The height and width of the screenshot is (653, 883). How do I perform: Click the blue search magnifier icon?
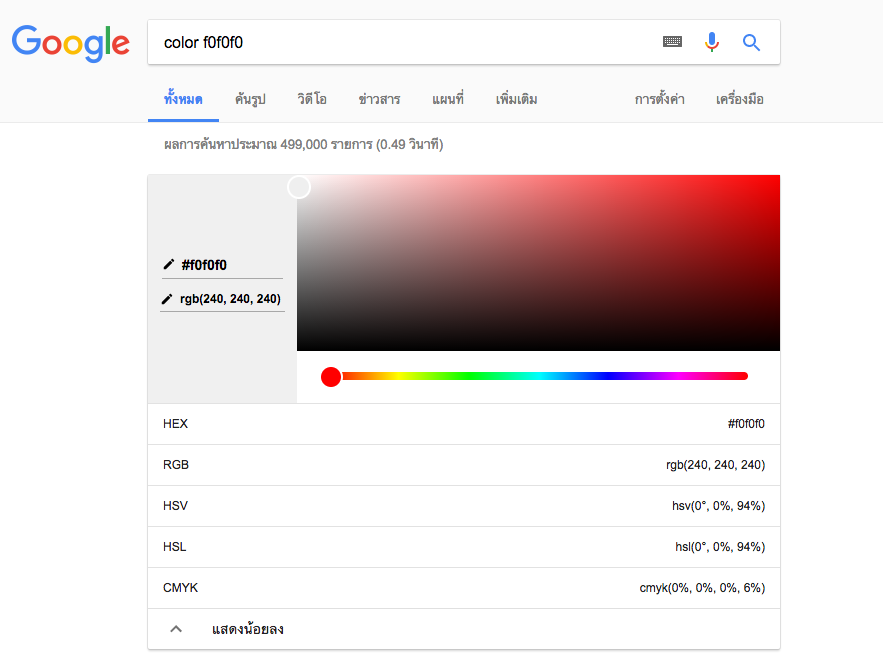click(751, 42)
